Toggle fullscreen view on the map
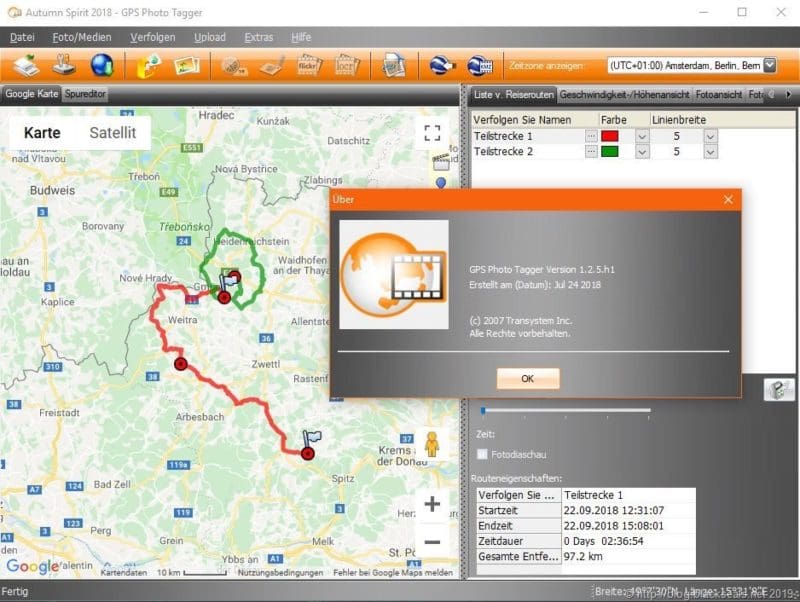The image size is (800, 602). (432, 133)
